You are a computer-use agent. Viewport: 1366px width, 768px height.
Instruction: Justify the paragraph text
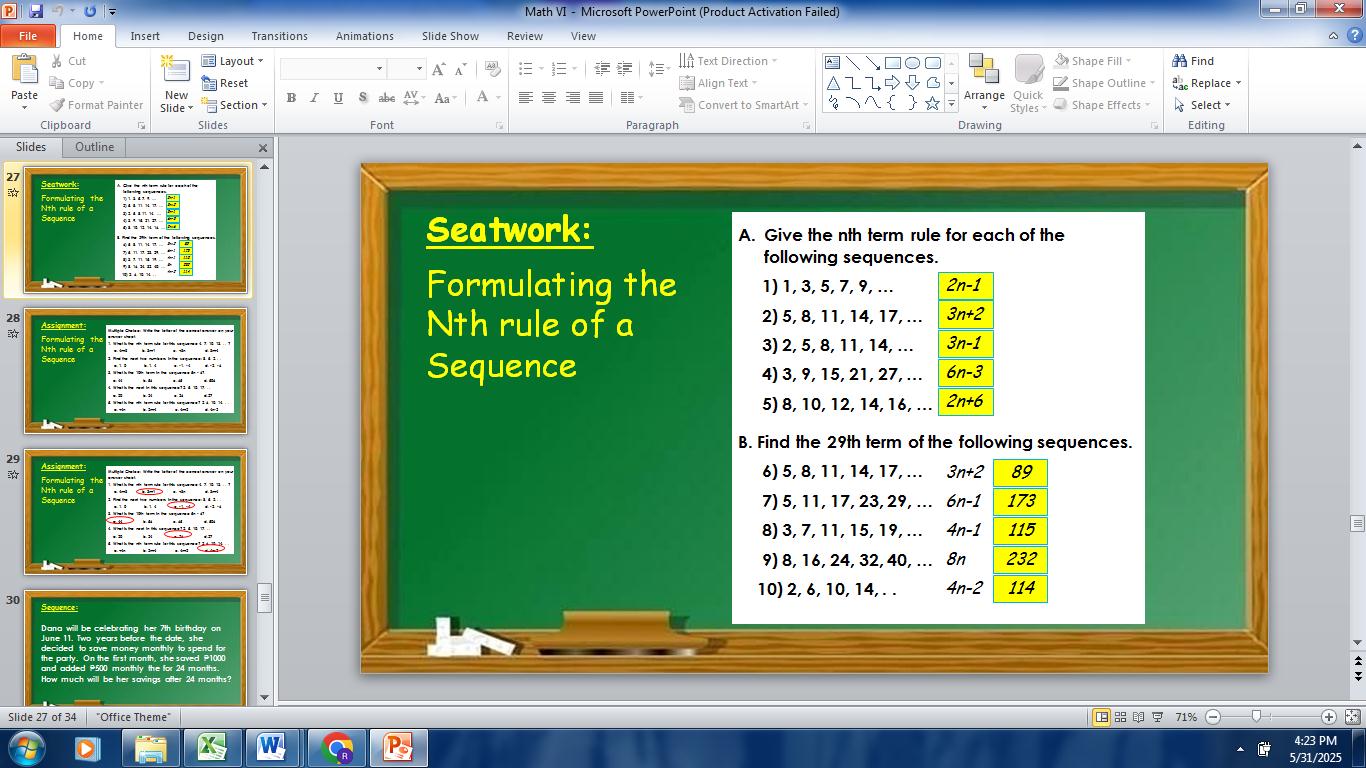(x=596, y=98)
